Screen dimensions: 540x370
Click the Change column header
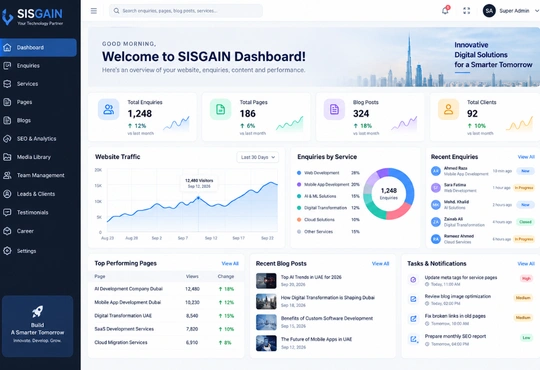point(226,276)
